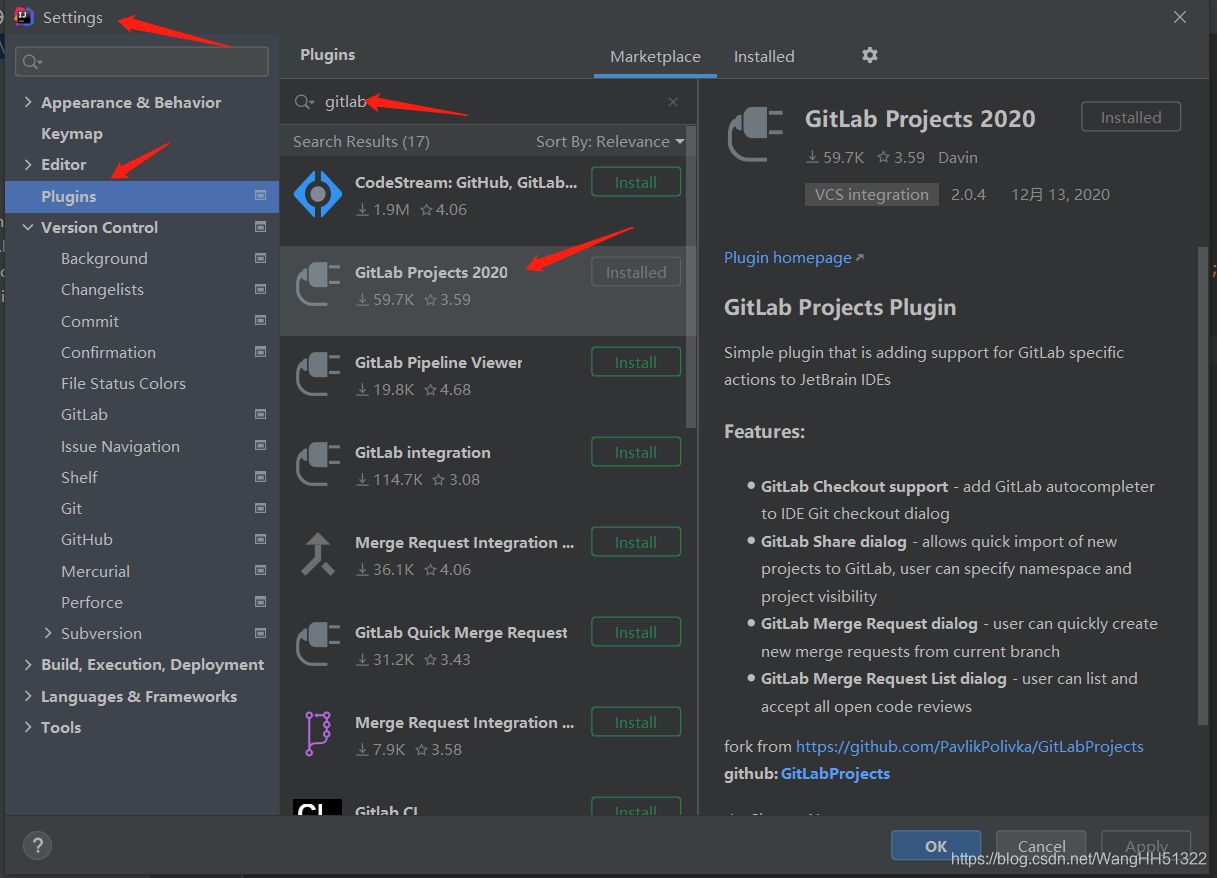Click the Gitlab CI plugin icon
This screenshot has width=1217, height=878.
coord(317,807)
